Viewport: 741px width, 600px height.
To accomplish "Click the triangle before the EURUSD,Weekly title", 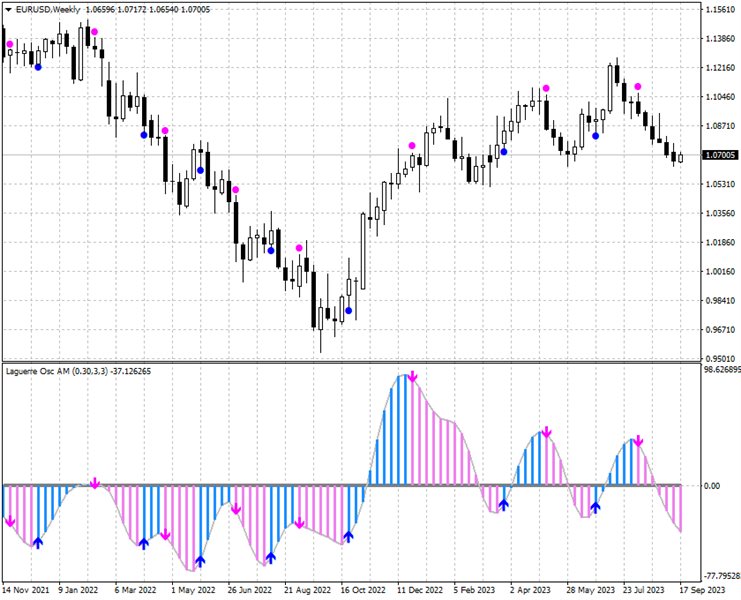I will click(8, 9).
